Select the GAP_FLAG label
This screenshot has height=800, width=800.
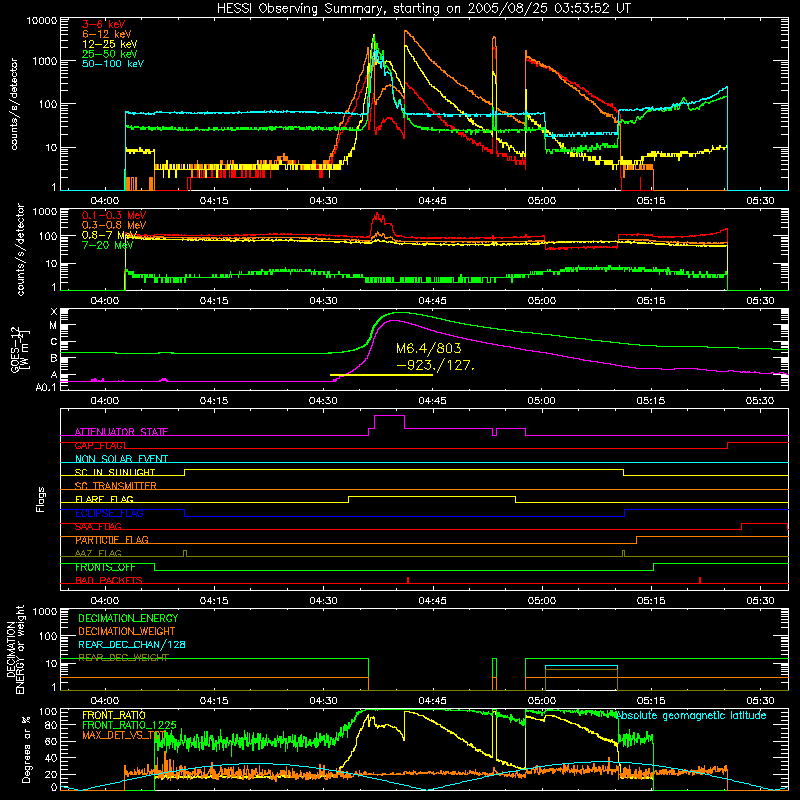(x=100, y=445)
